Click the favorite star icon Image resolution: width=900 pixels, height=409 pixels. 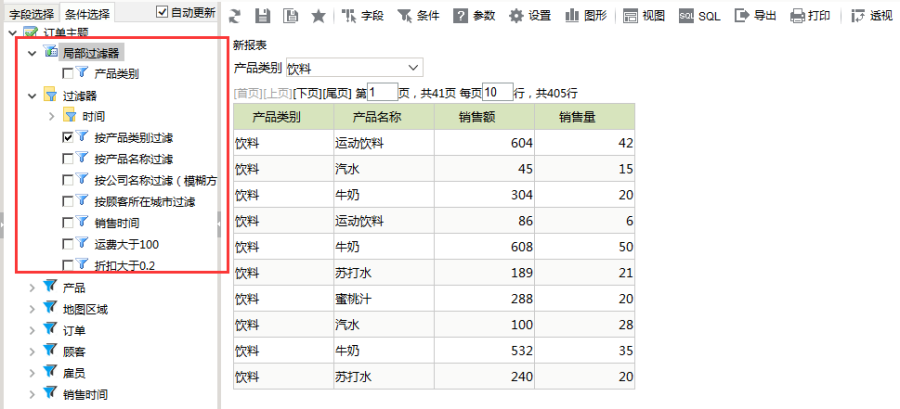tap(319, 15)
